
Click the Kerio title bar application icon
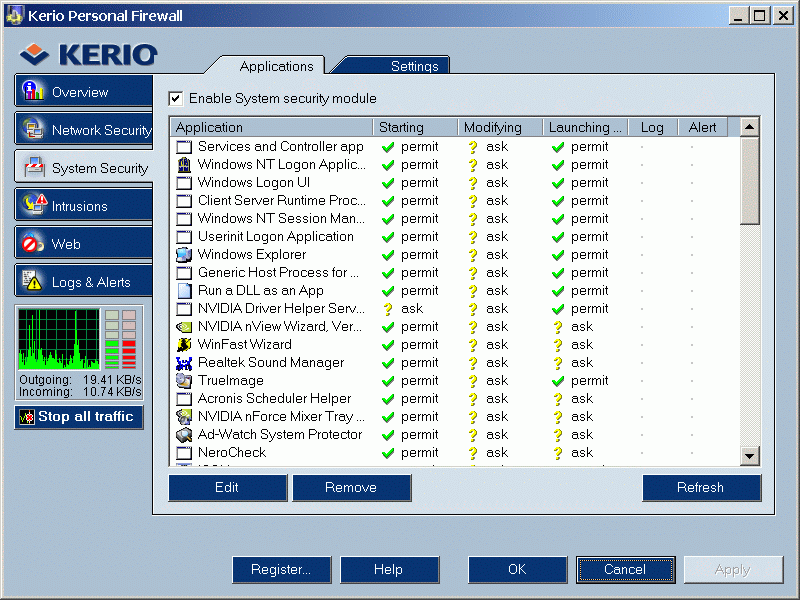[14, 15]
